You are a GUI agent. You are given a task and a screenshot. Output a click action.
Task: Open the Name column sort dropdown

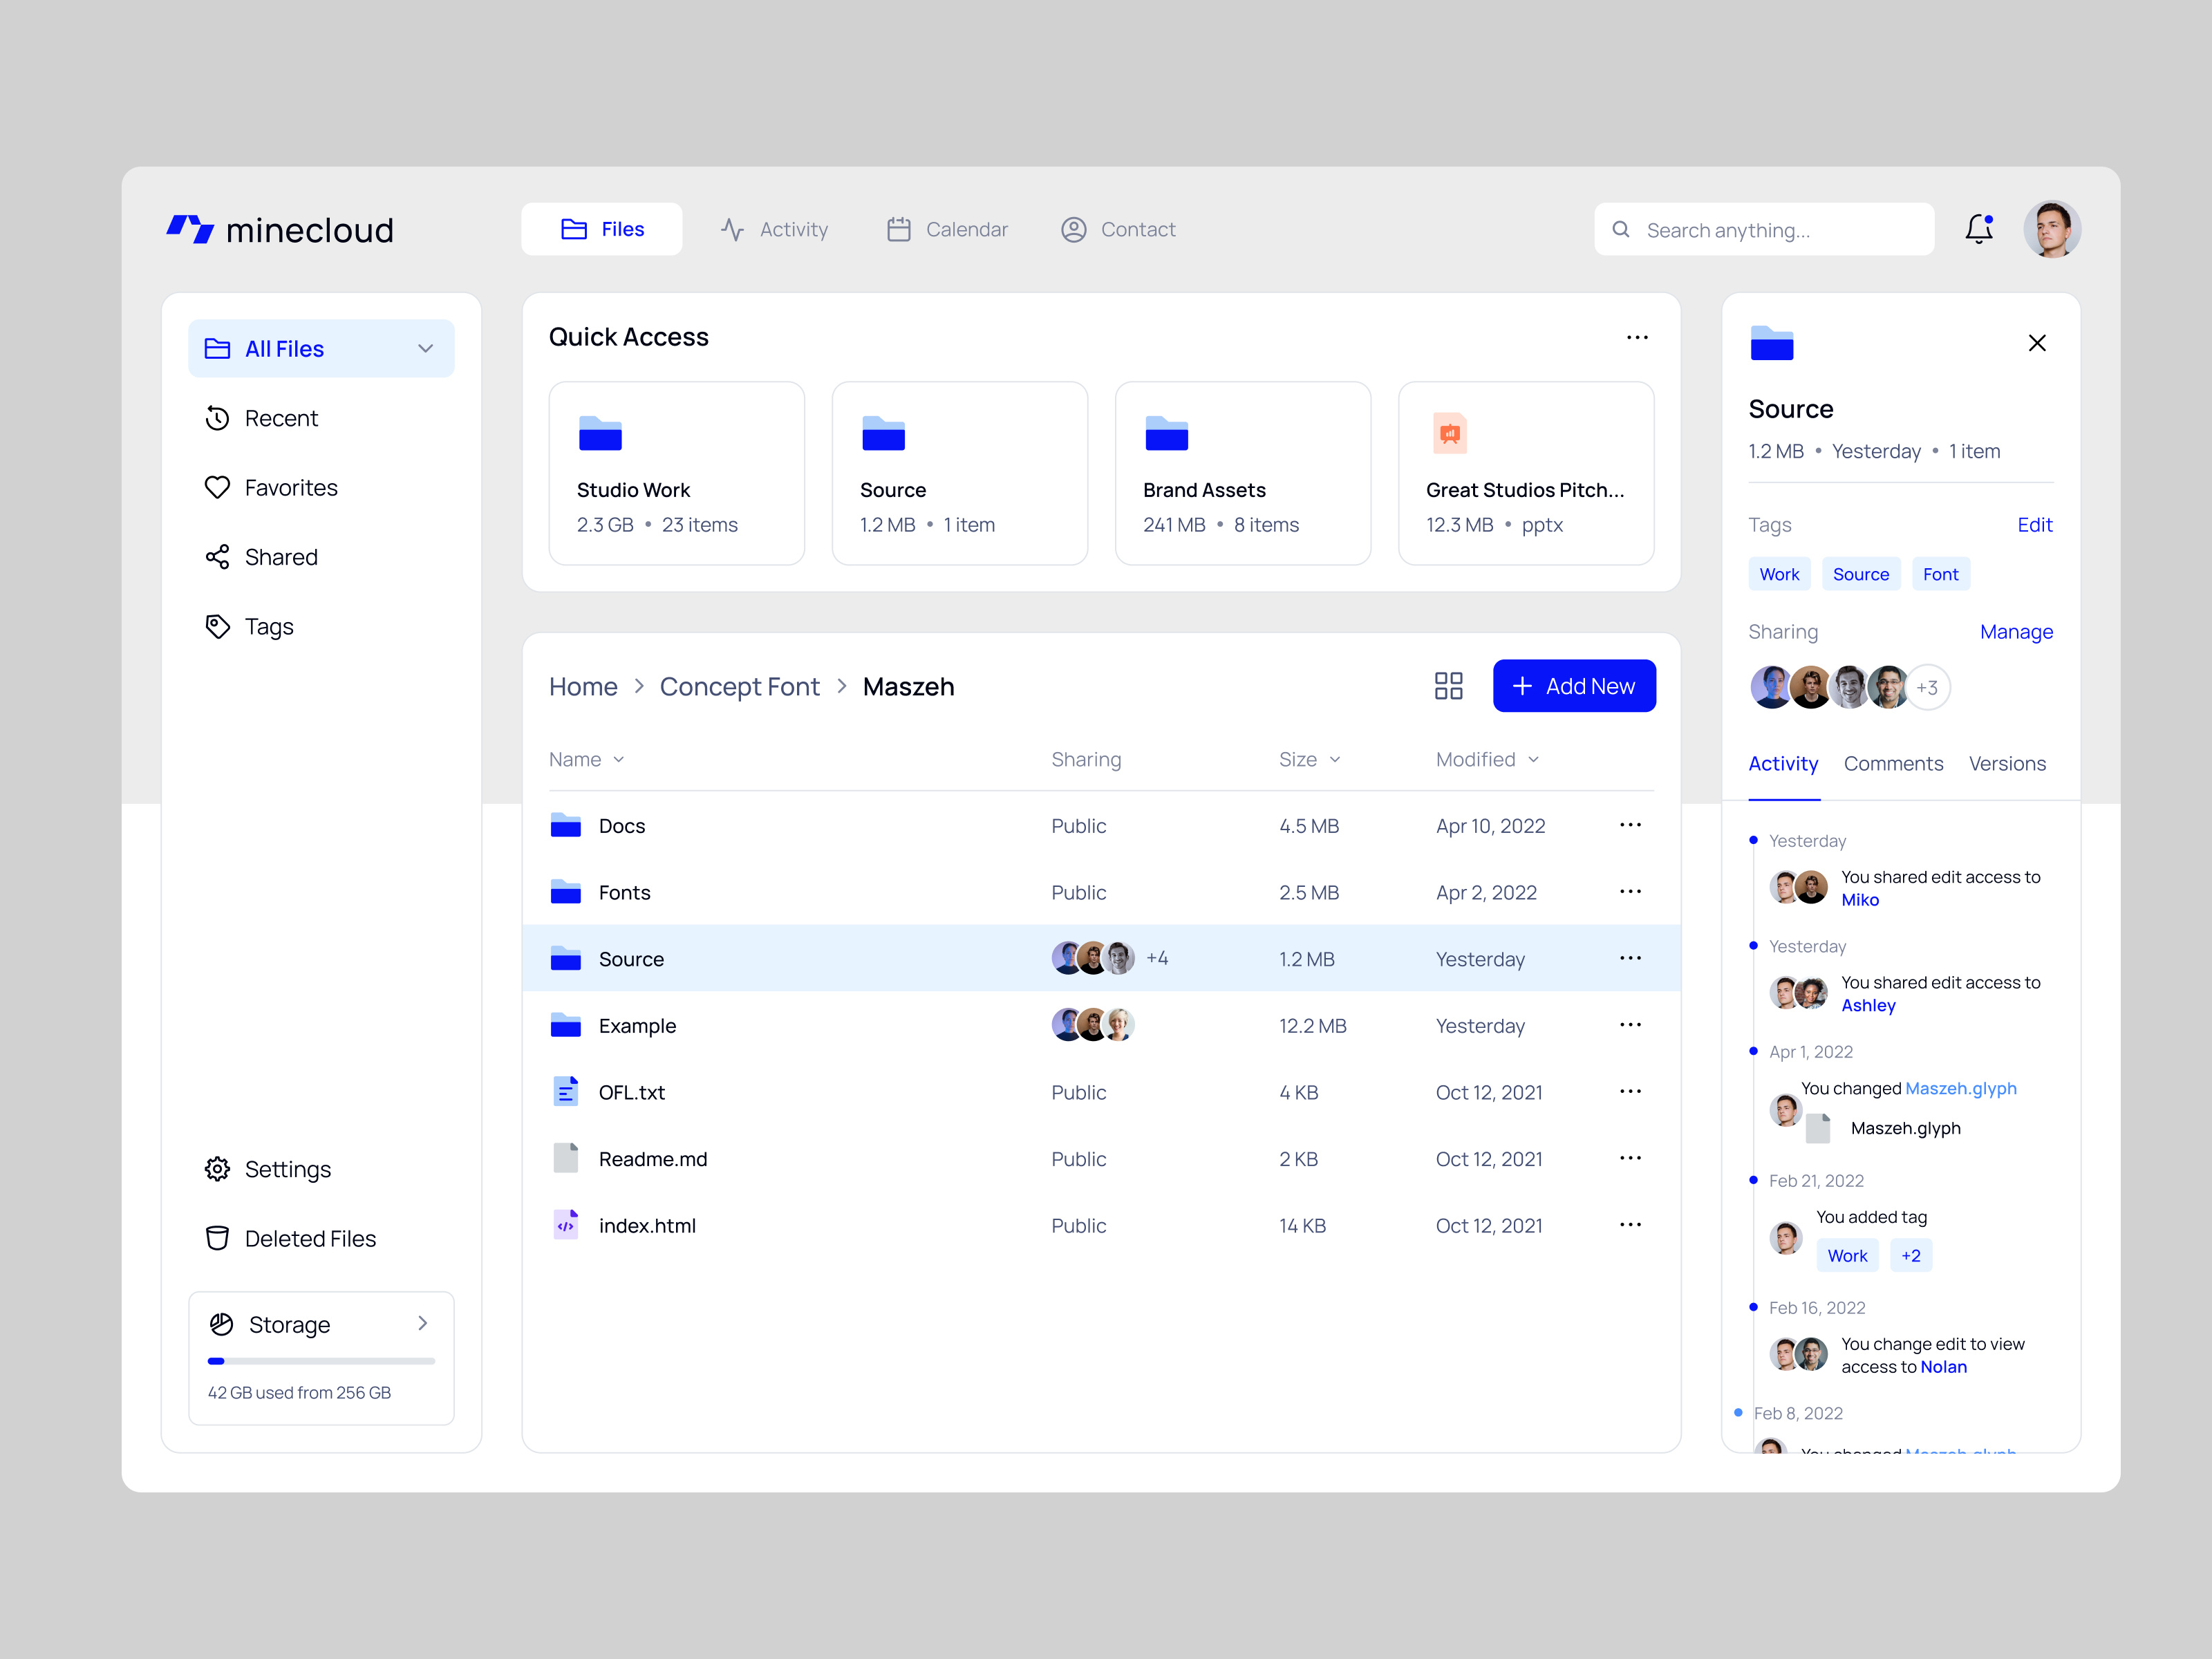pos(618,759)
